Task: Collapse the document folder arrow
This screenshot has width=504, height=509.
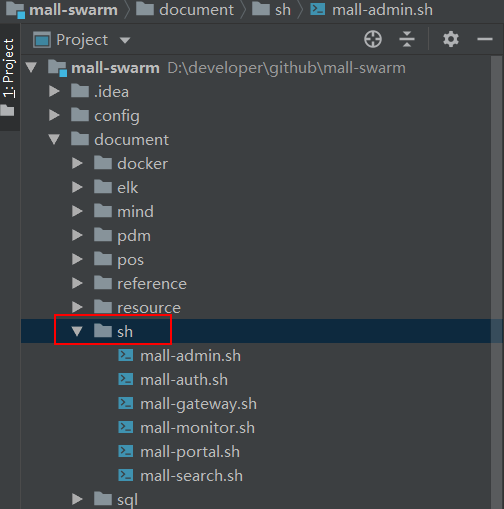Action: coord(54,139)
